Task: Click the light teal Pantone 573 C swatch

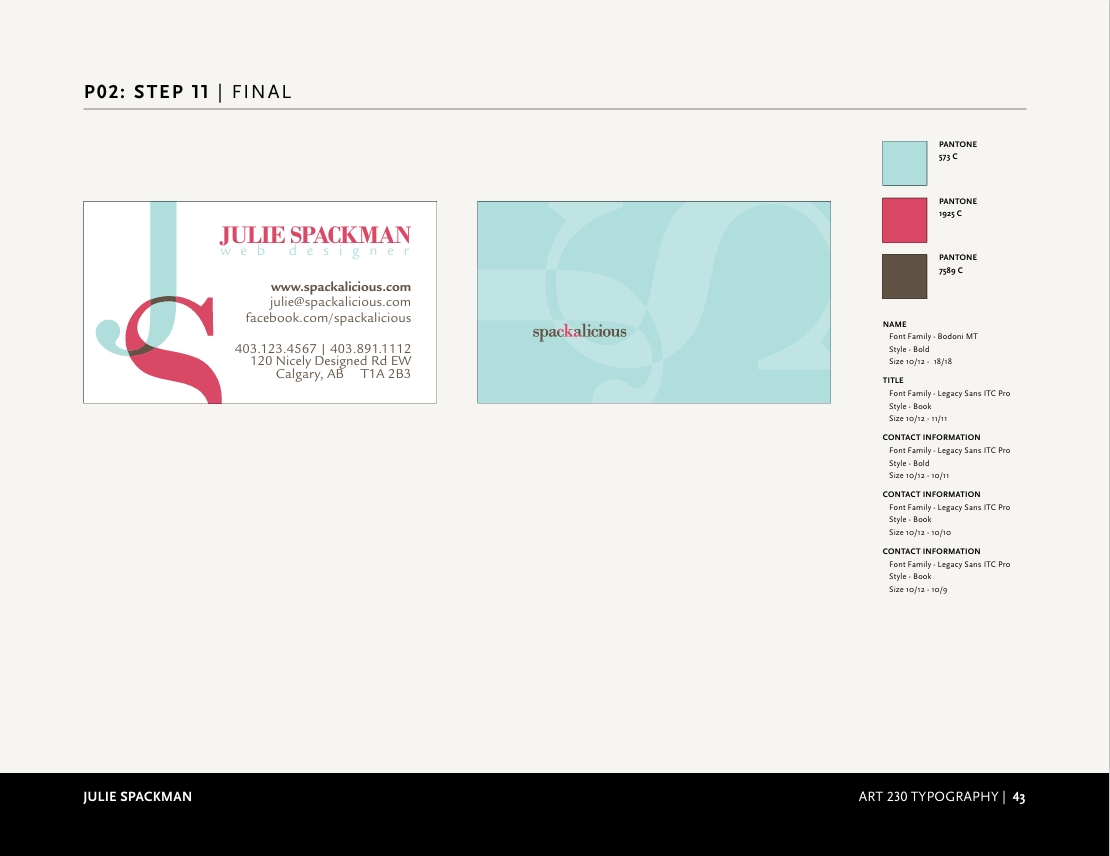Action: (x=904, y=163)
